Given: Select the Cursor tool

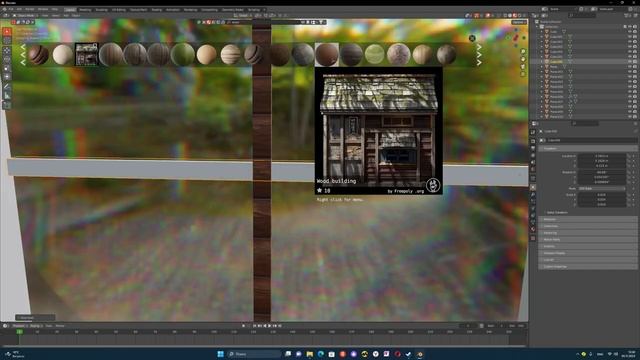Looking at the screenshot, I should [x=7, y=40].
